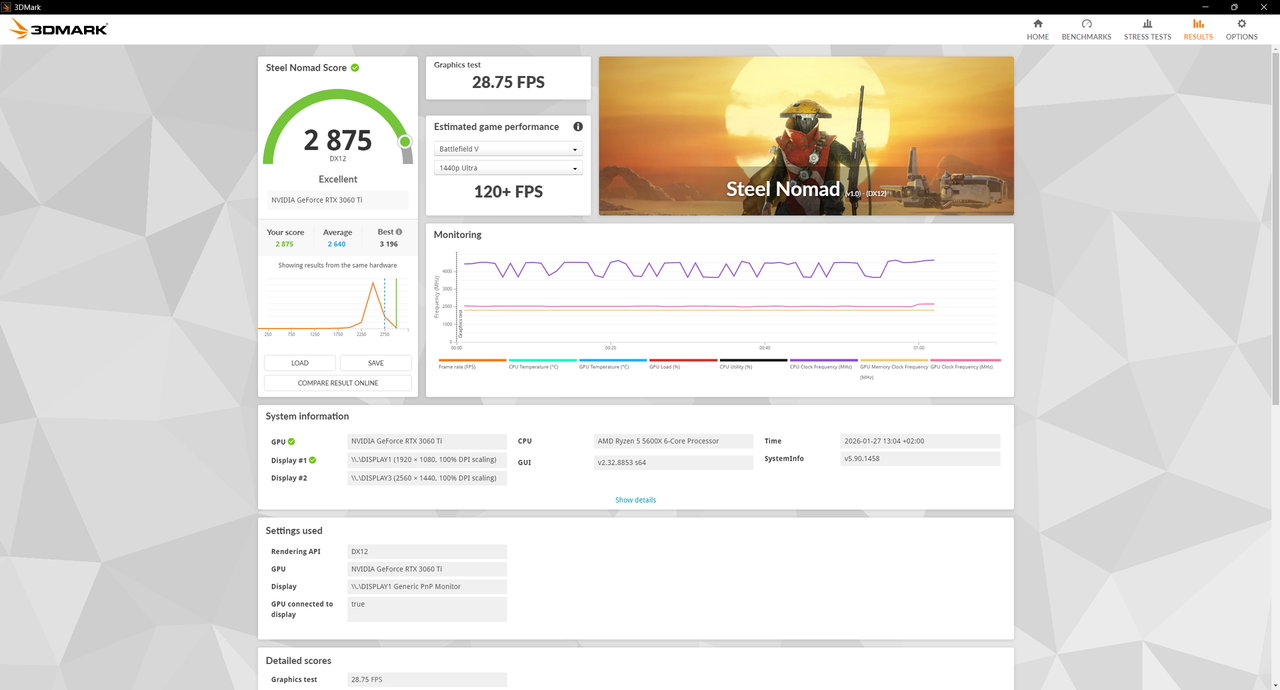
Task: Open the Stress Tests section
Action: click(x=1147, y=29)
